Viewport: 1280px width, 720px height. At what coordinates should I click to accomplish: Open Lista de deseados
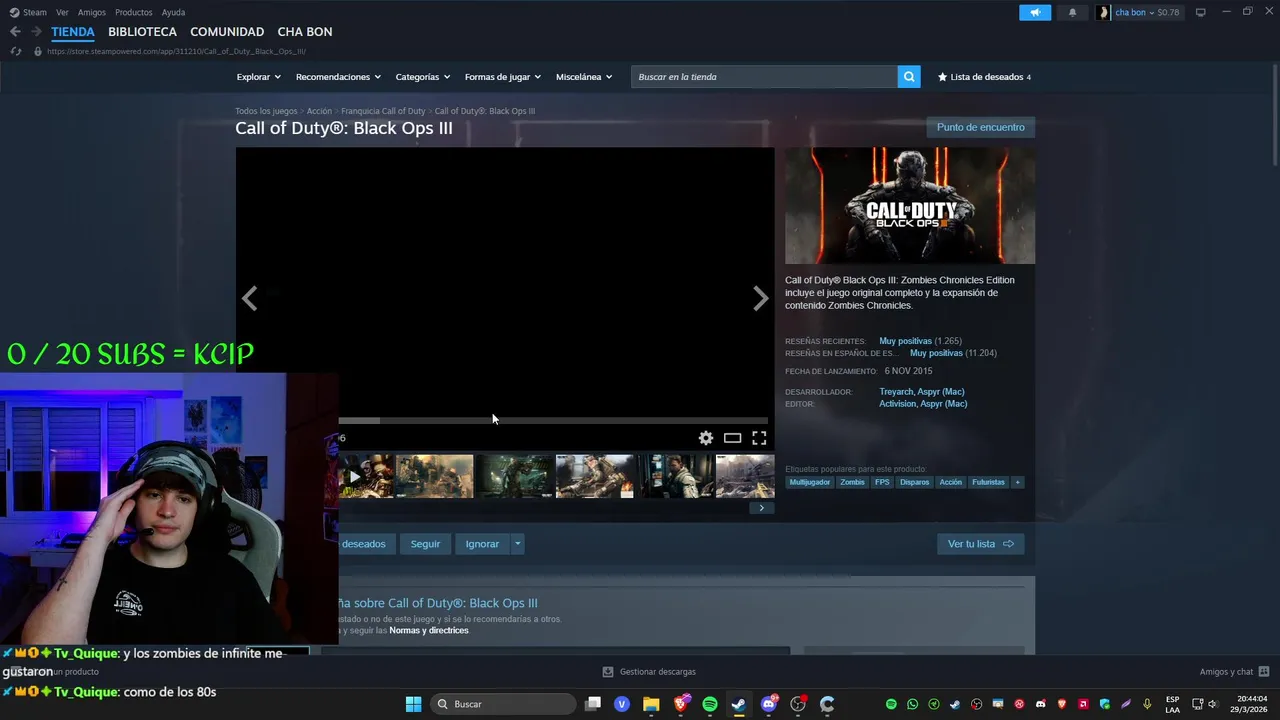point(984,77)
